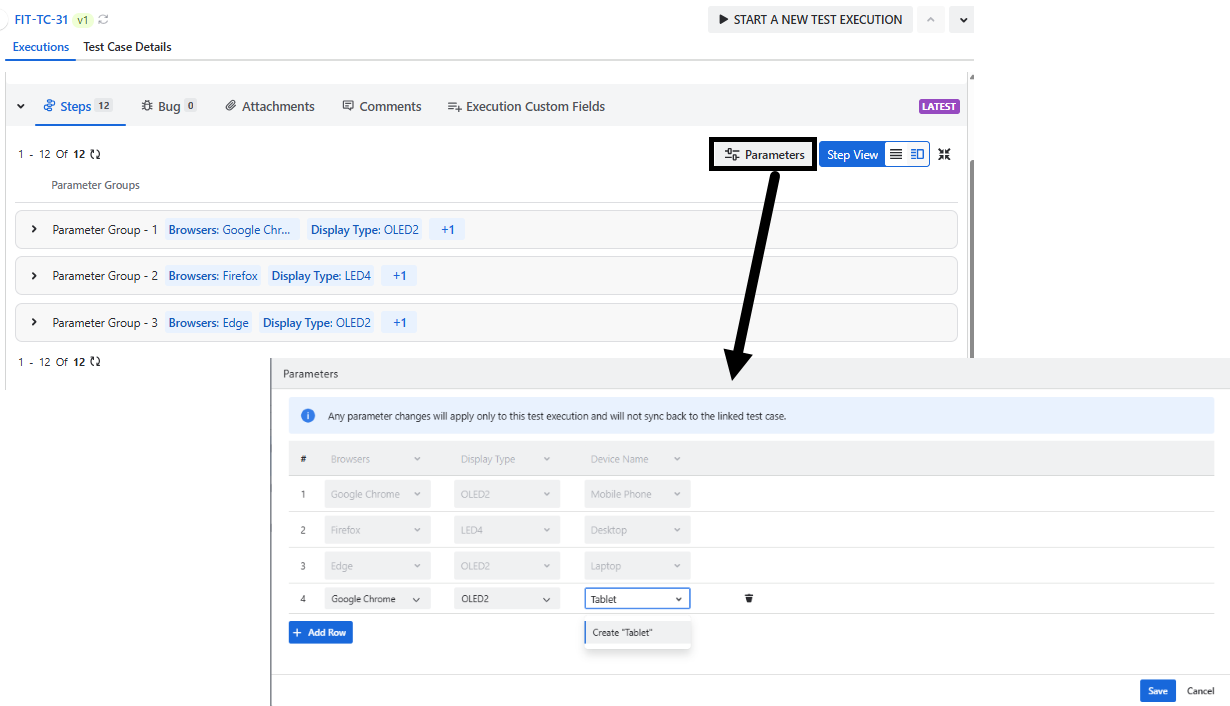Open the Attachments section
The height and width of the screenshot is (706, 1230).
[269, 106]
